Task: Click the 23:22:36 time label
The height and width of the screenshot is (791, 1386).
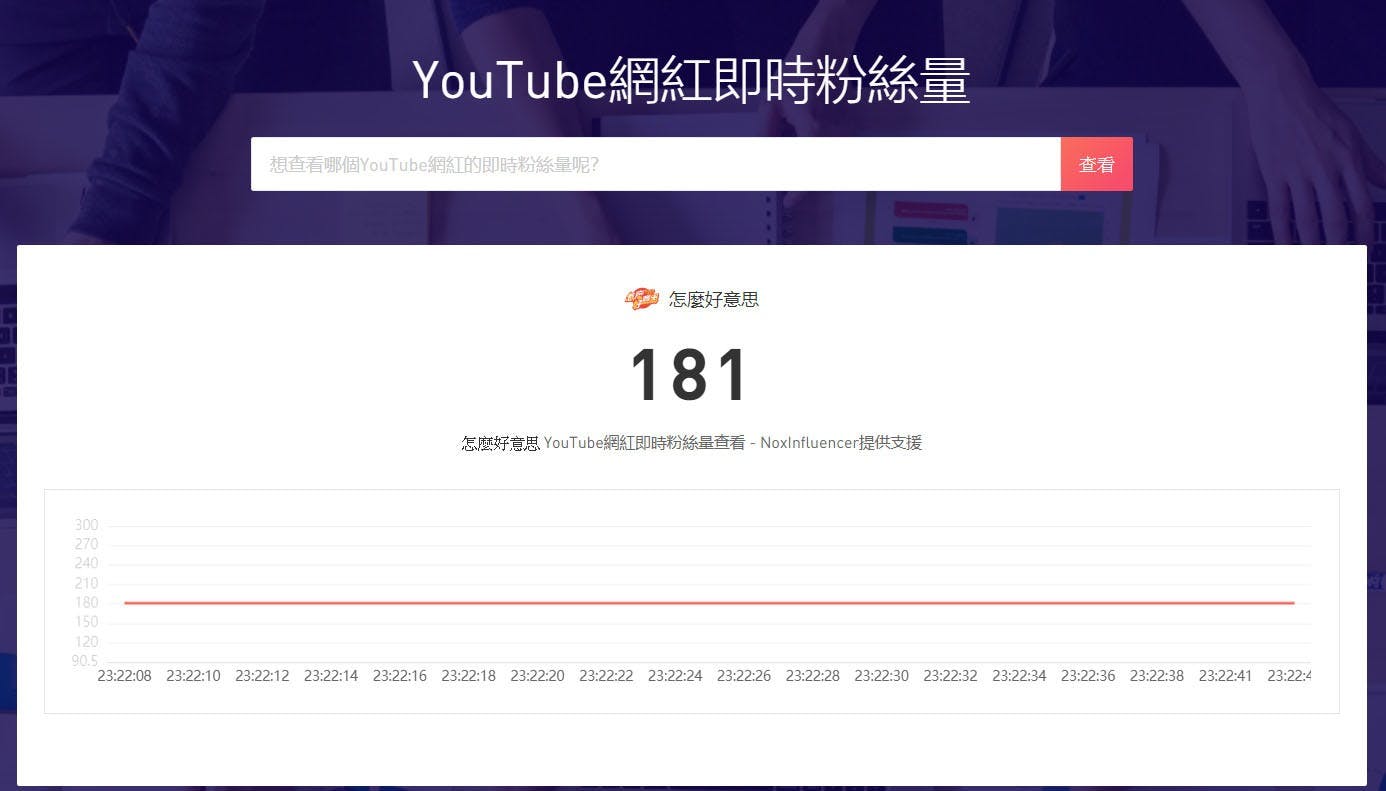Action: [1088, 676]
